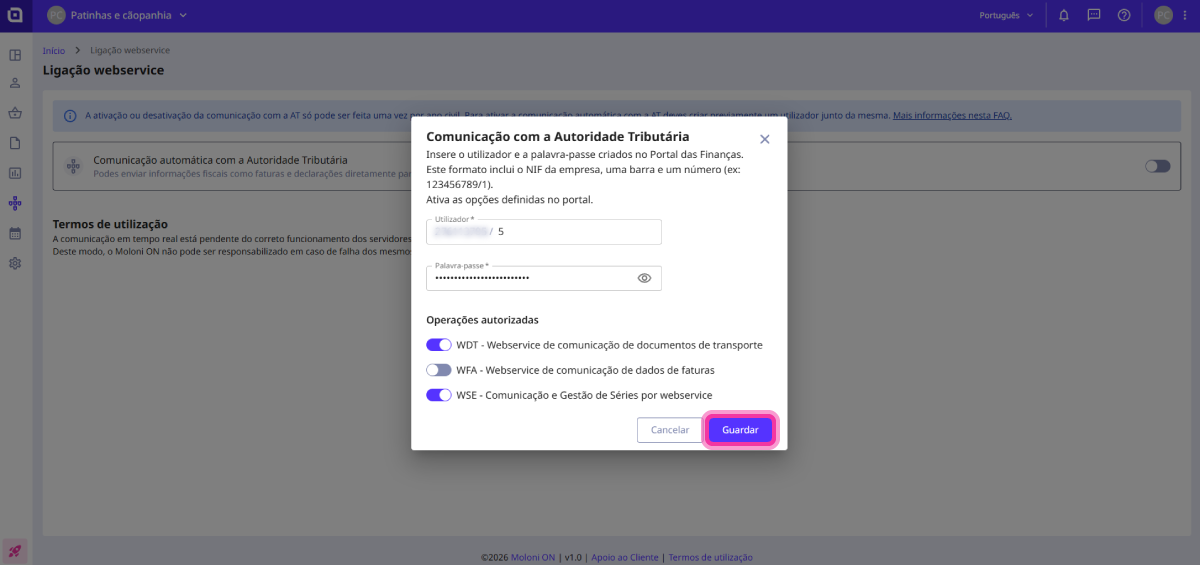Viewport: 1200px width, 565px height.
Task: Click the Termos de utilização section heading
Action: point(110,224)
